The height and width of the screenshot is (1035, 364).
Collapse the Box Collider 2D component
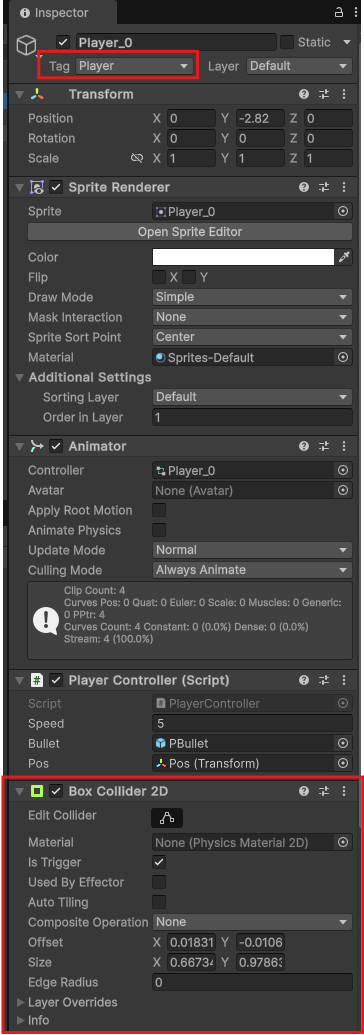[18, 791]
